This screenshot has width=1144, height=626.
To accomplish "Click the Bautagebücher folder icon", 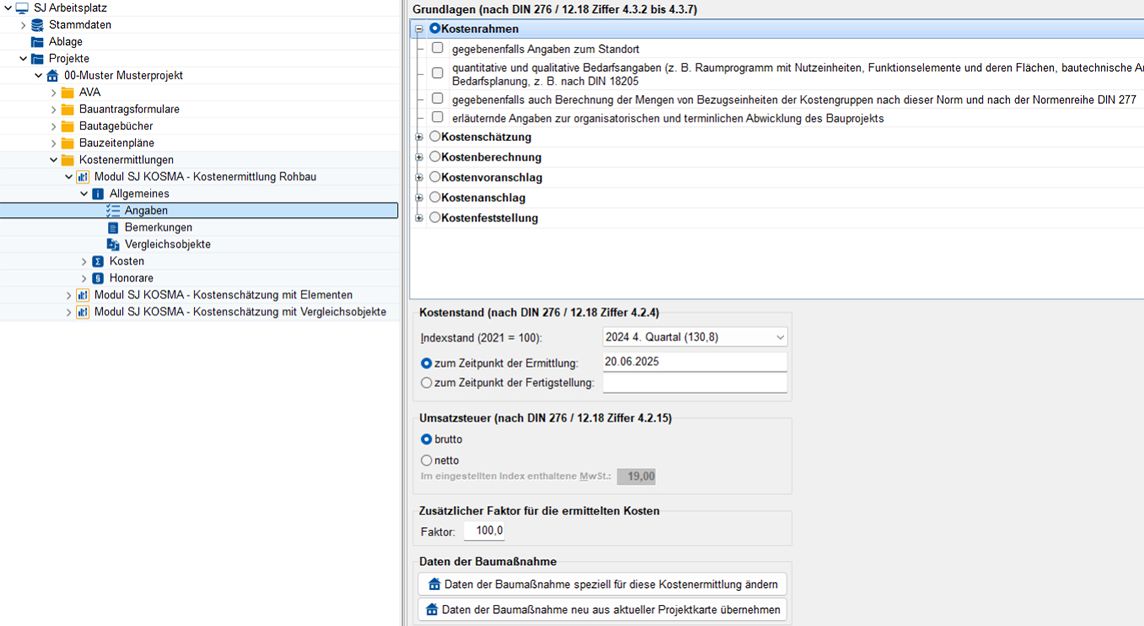I will click(67, 126).
